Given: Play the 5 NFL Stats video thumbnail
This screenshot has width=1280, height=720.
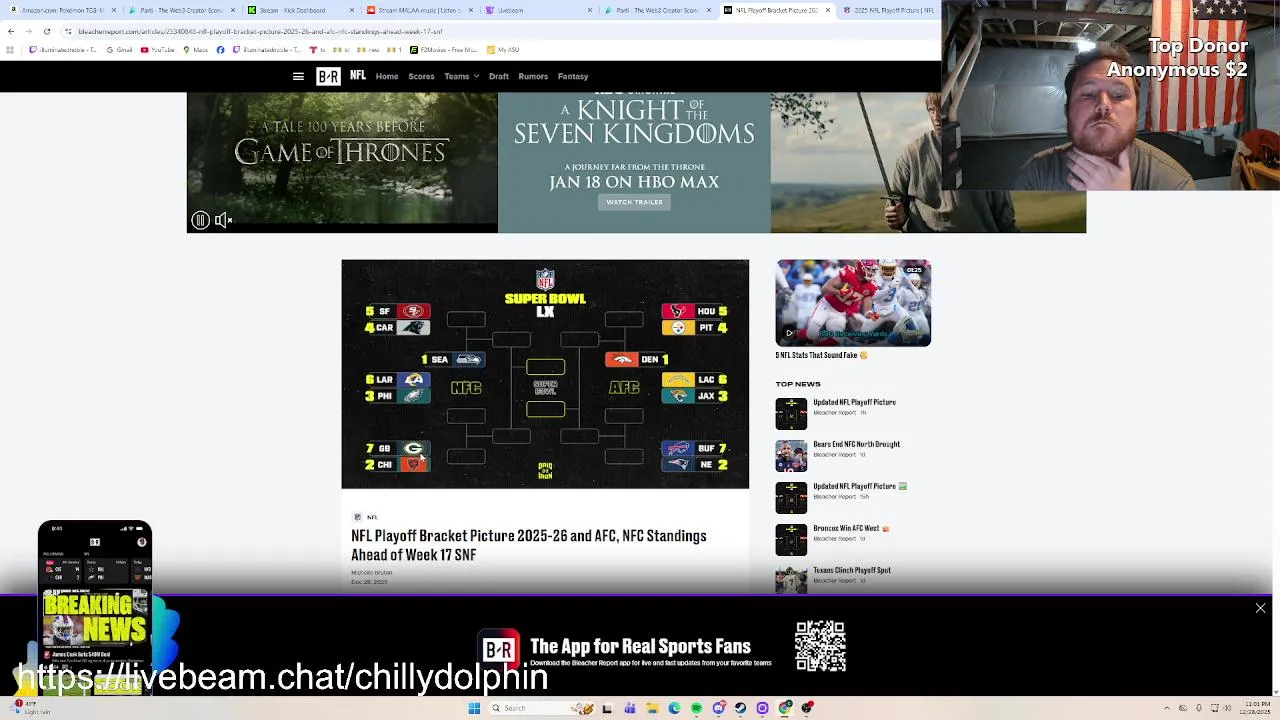Looking at the screenshot, I should coord(853,303).
